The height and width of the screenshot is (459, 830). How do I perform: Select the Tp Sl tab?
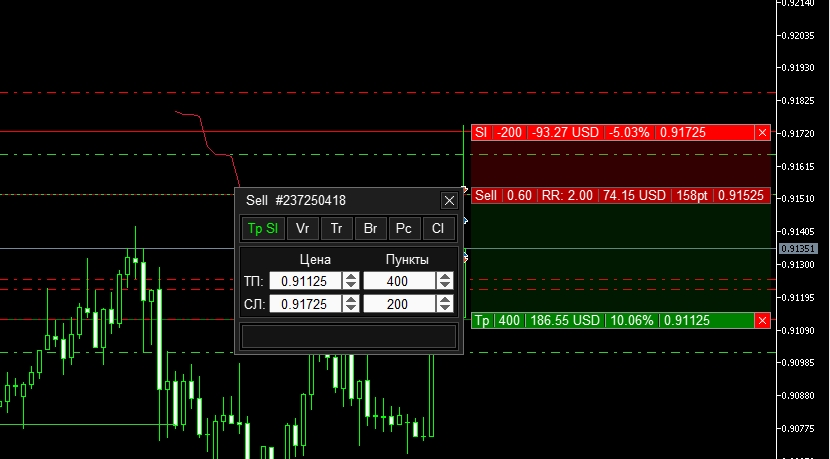[263, 229]
